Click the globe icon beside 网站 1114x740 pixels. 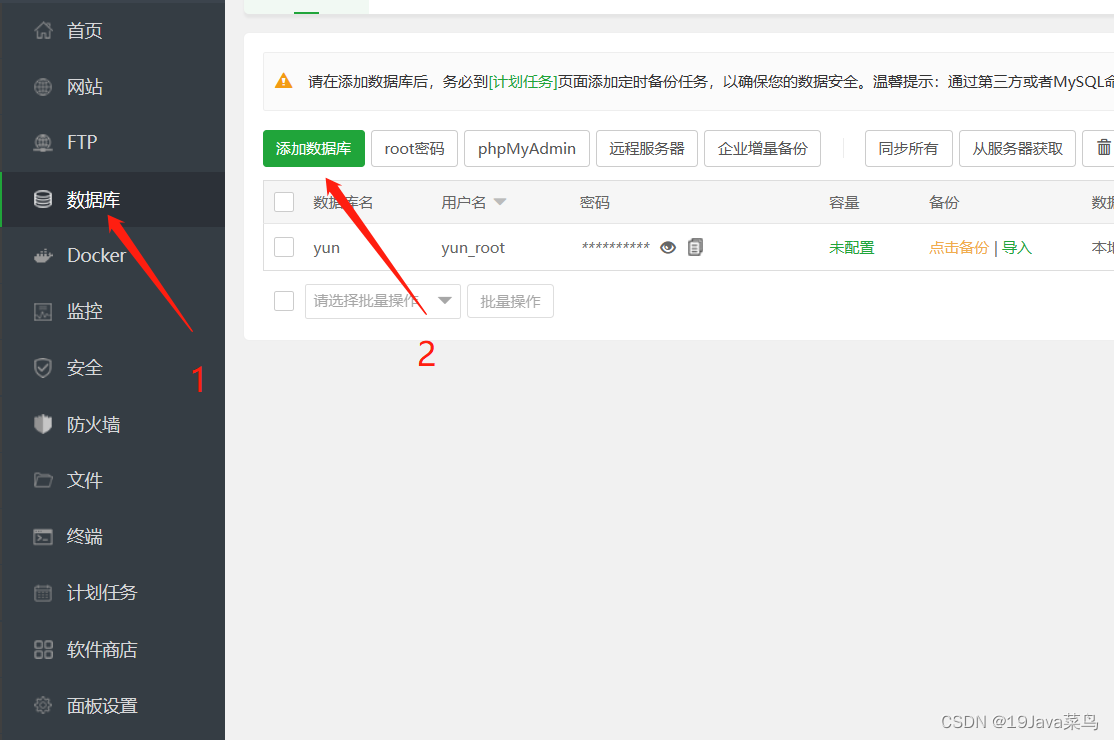click(43, 87)
